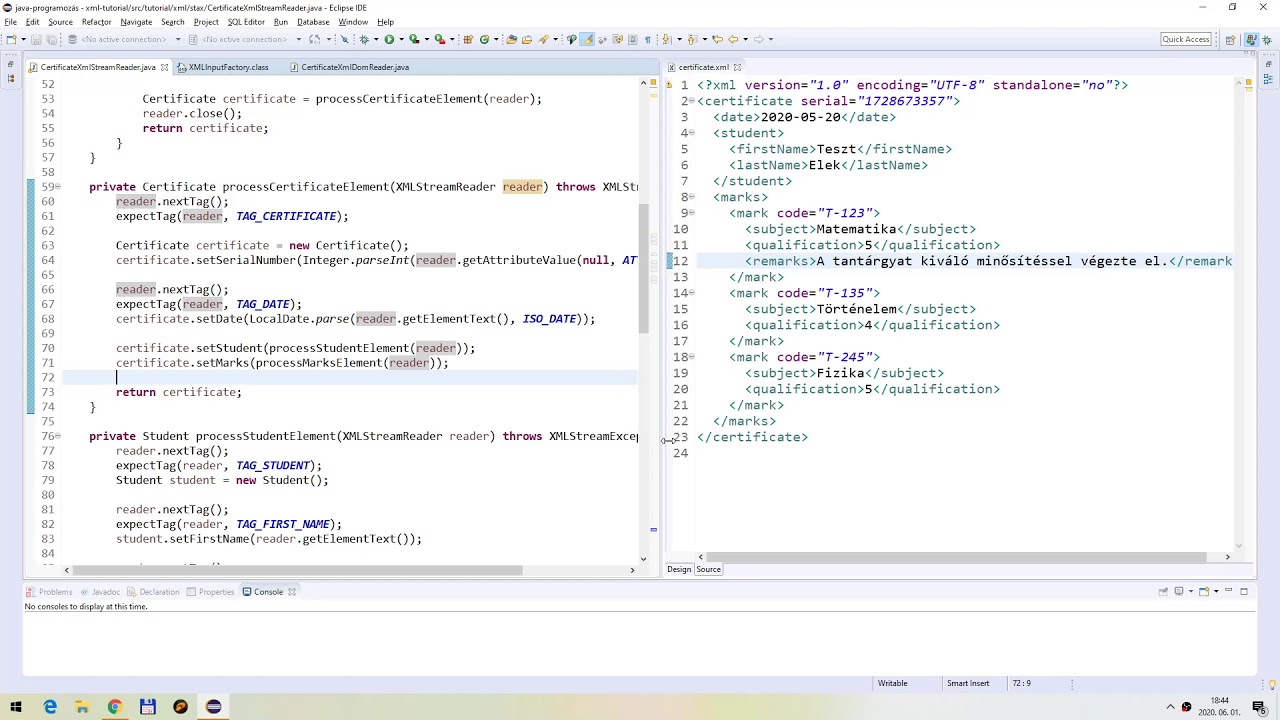Open the SQL Editor menu
This screenshot has height=720, width=1280.
click(x=246, y=22)
